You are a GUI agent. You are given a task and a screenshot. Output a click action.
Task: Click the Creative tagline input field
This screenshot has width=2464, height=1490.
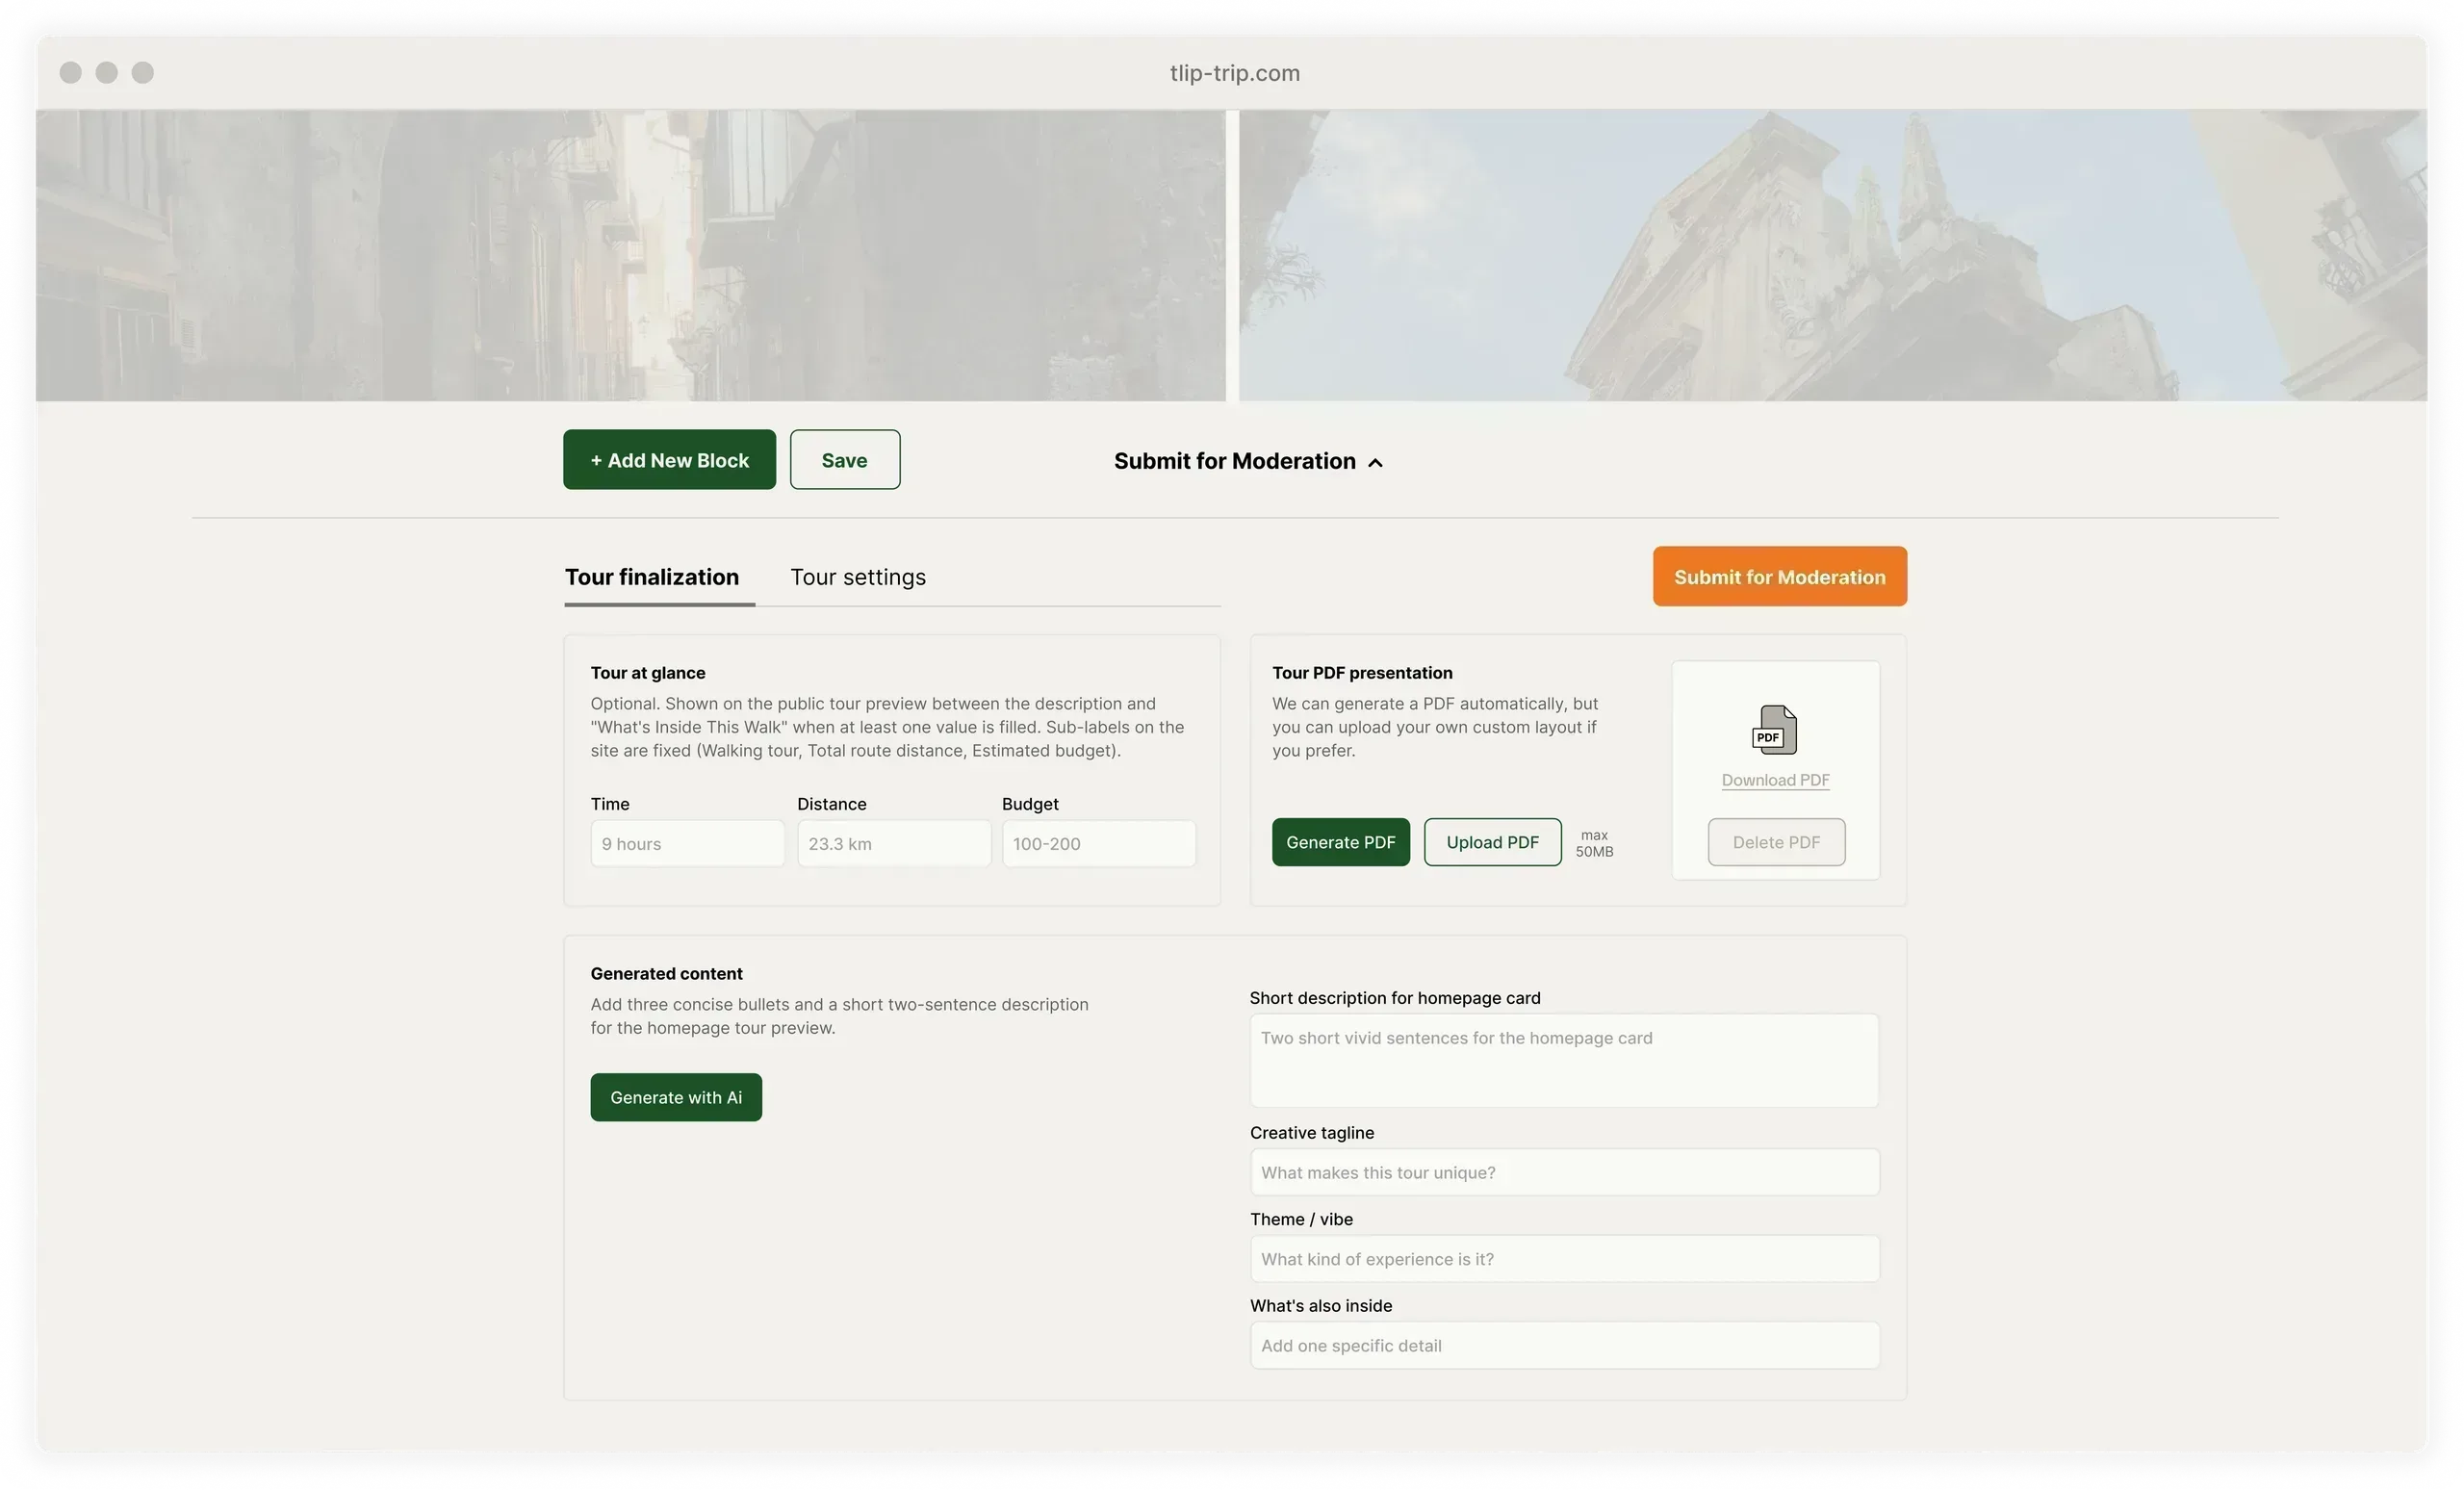[1564, 1172]
